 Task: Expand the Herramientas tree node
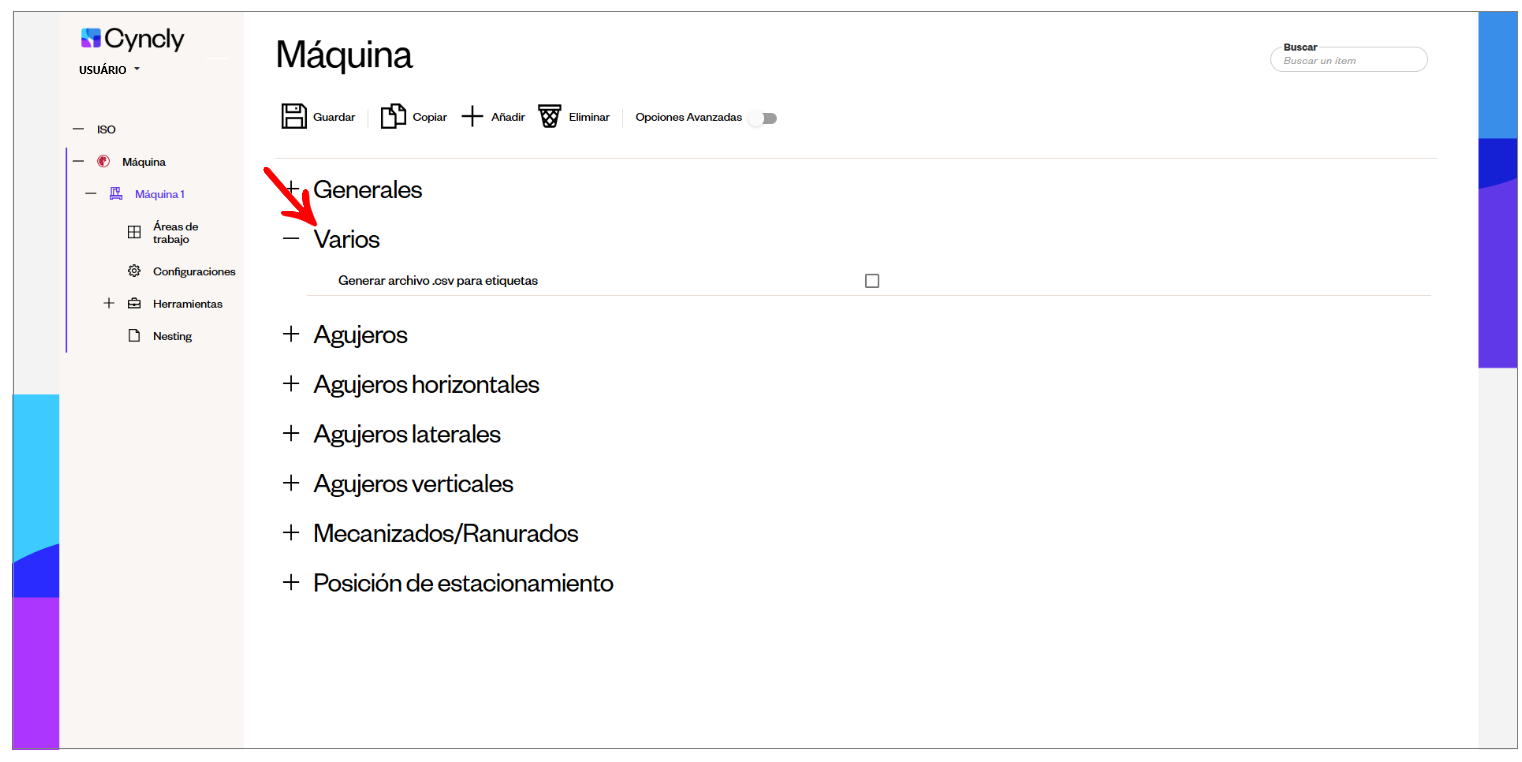click(109, 304)
